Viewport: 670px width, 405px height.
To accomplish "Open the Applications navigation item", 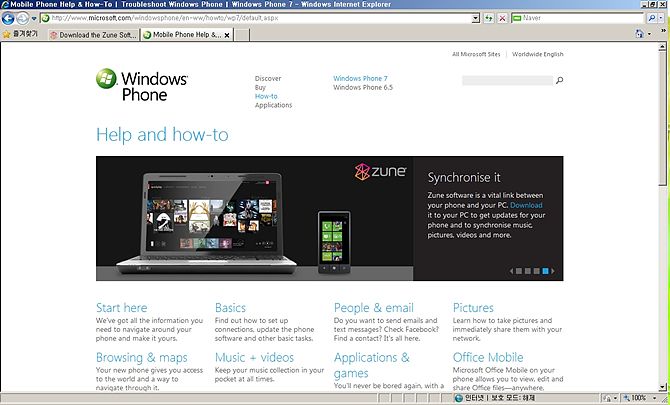I will [273, 105].
